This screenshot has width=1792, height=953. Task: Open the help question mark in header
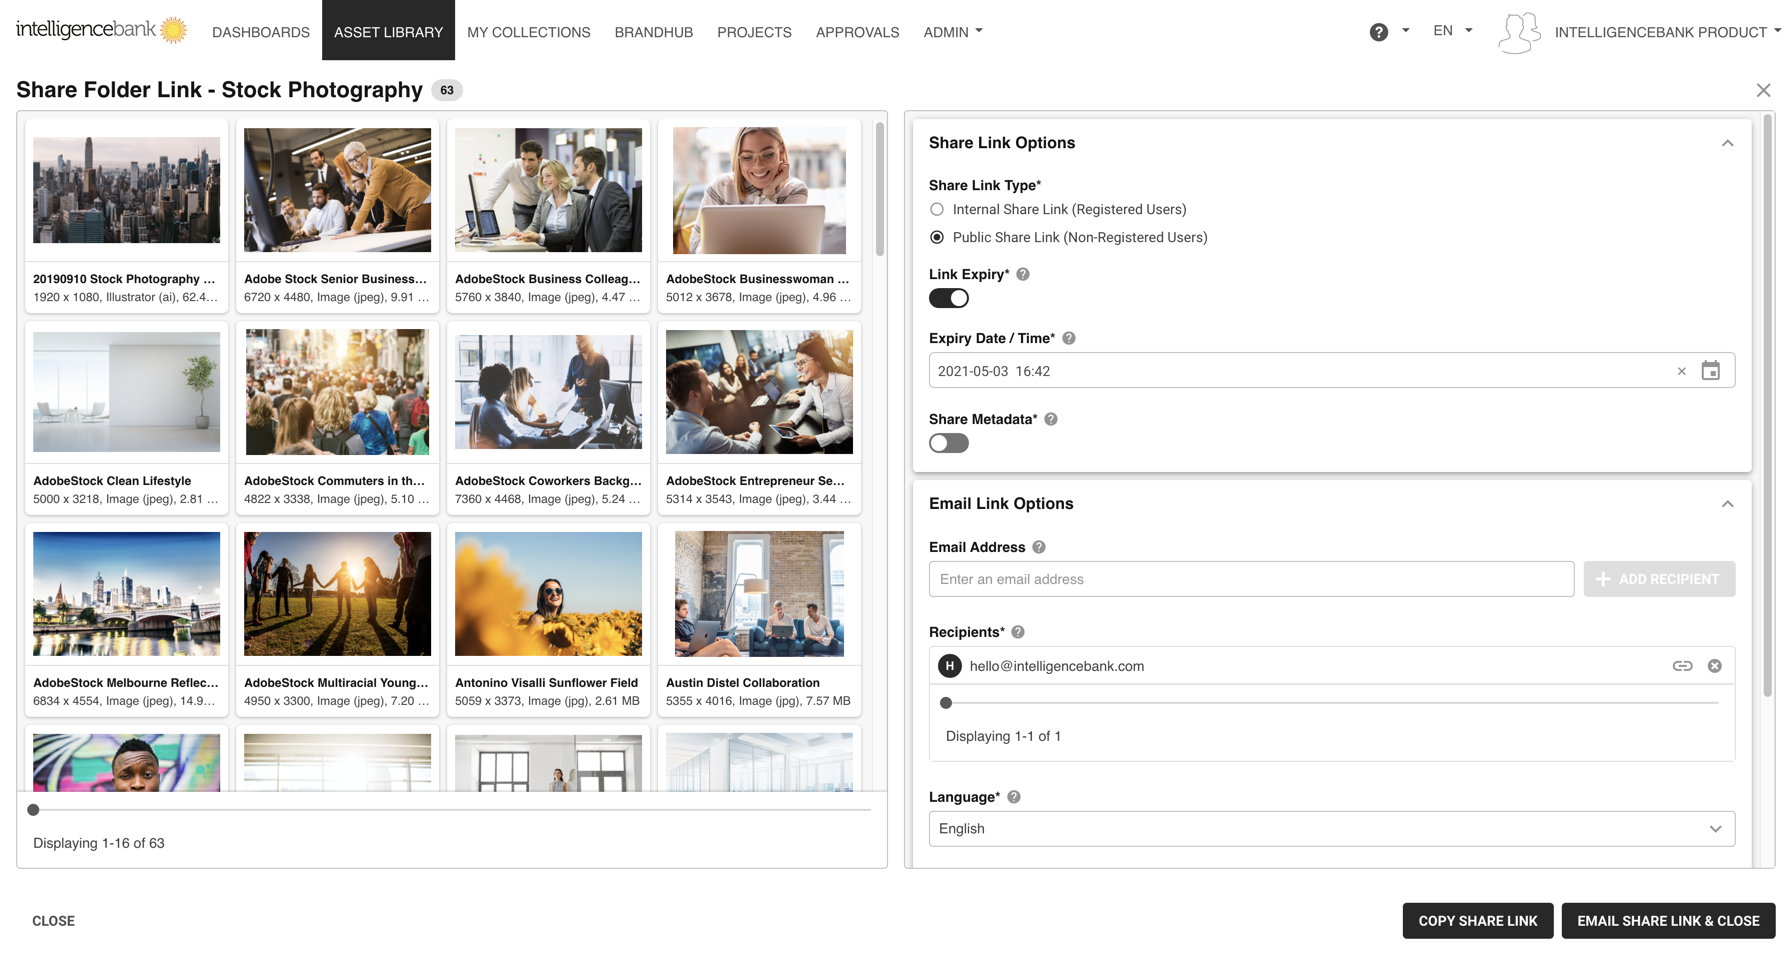click(1378, 32)
